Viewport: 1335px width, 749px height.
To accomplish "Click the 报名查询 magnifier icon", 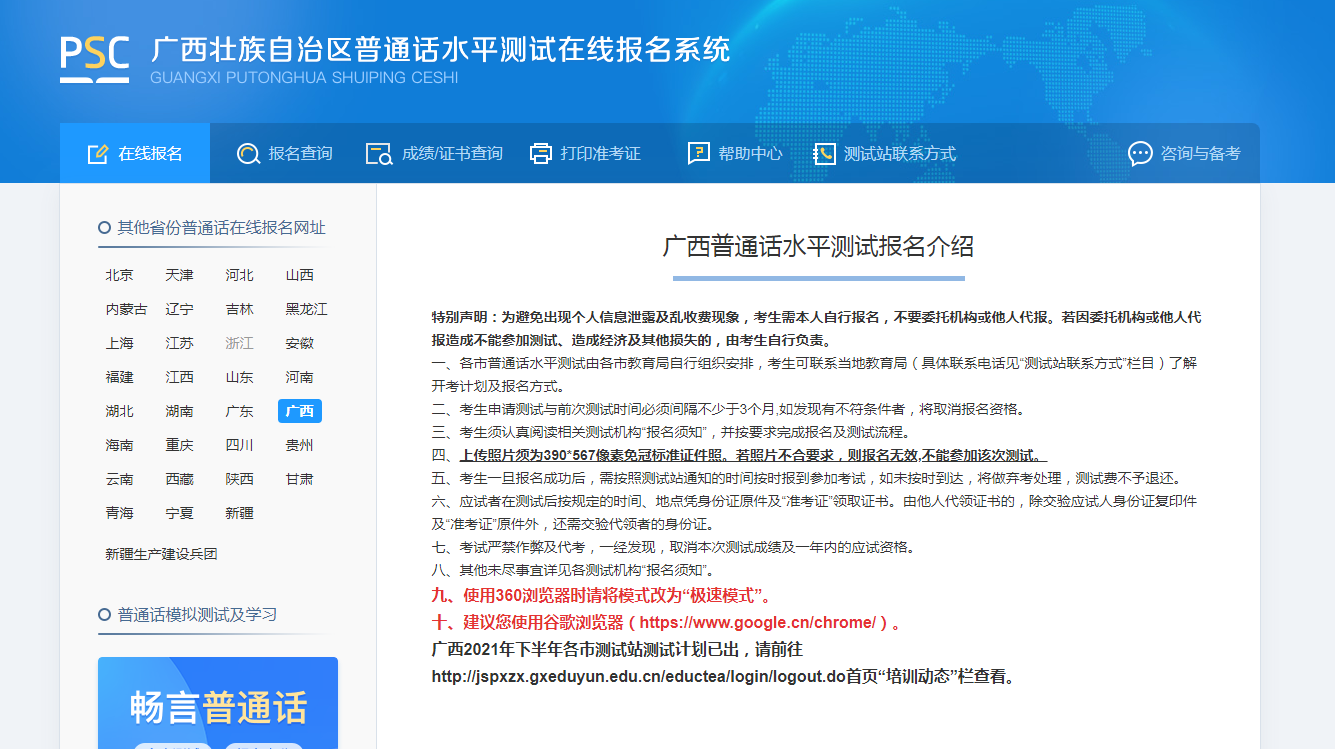I will point(247,154).
